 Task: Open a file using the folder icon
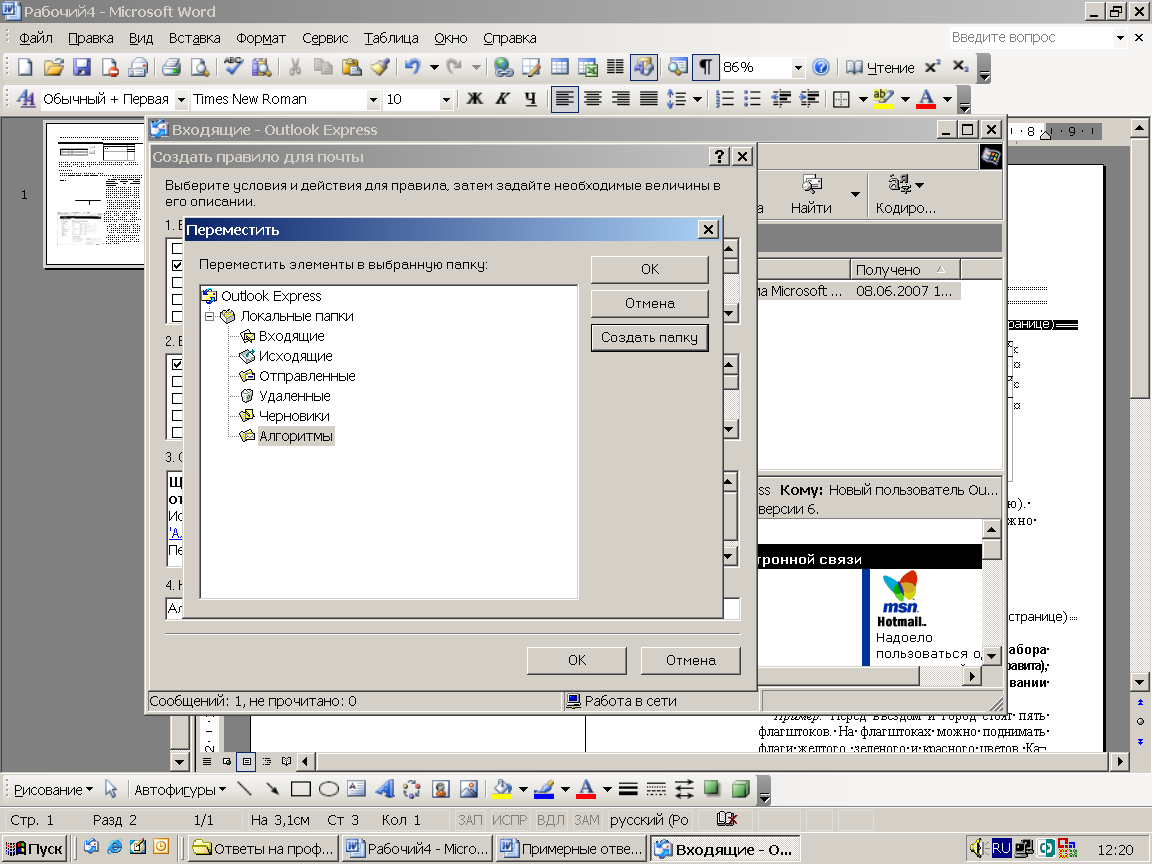(x=53, y=68)
